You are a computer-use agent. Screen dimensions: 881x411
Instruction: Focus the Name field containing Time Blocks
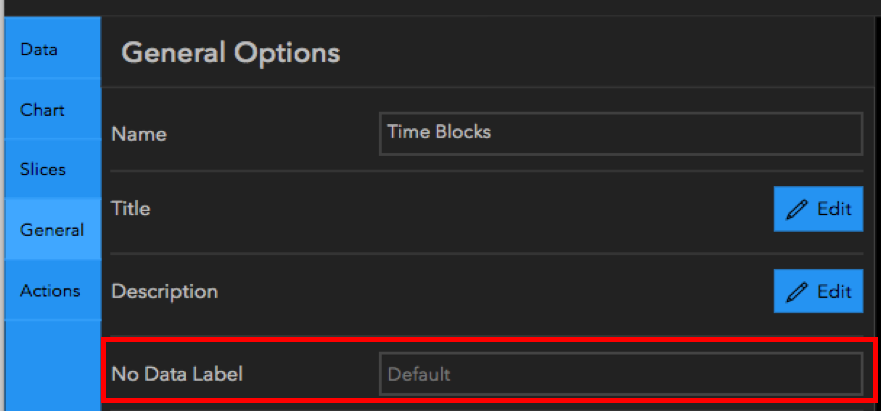[620, 133]
